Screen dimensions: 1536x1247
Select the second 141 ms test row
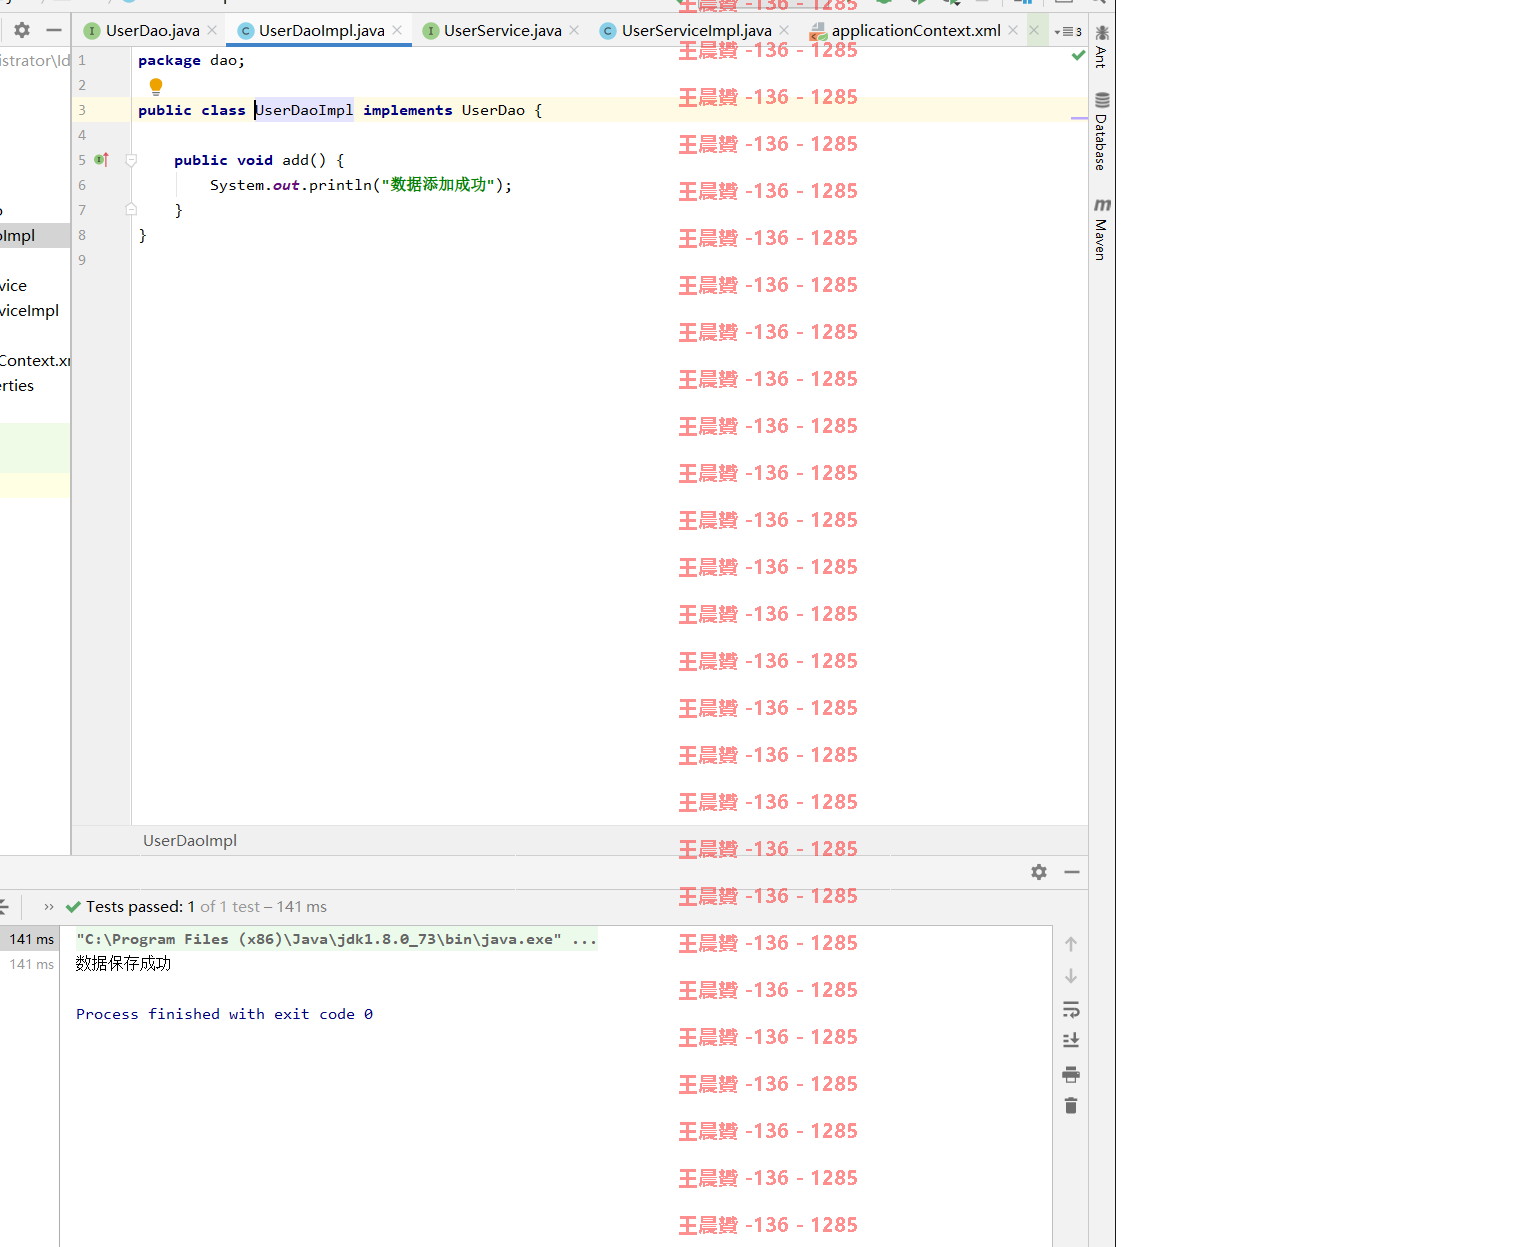(x=30, y=964)
